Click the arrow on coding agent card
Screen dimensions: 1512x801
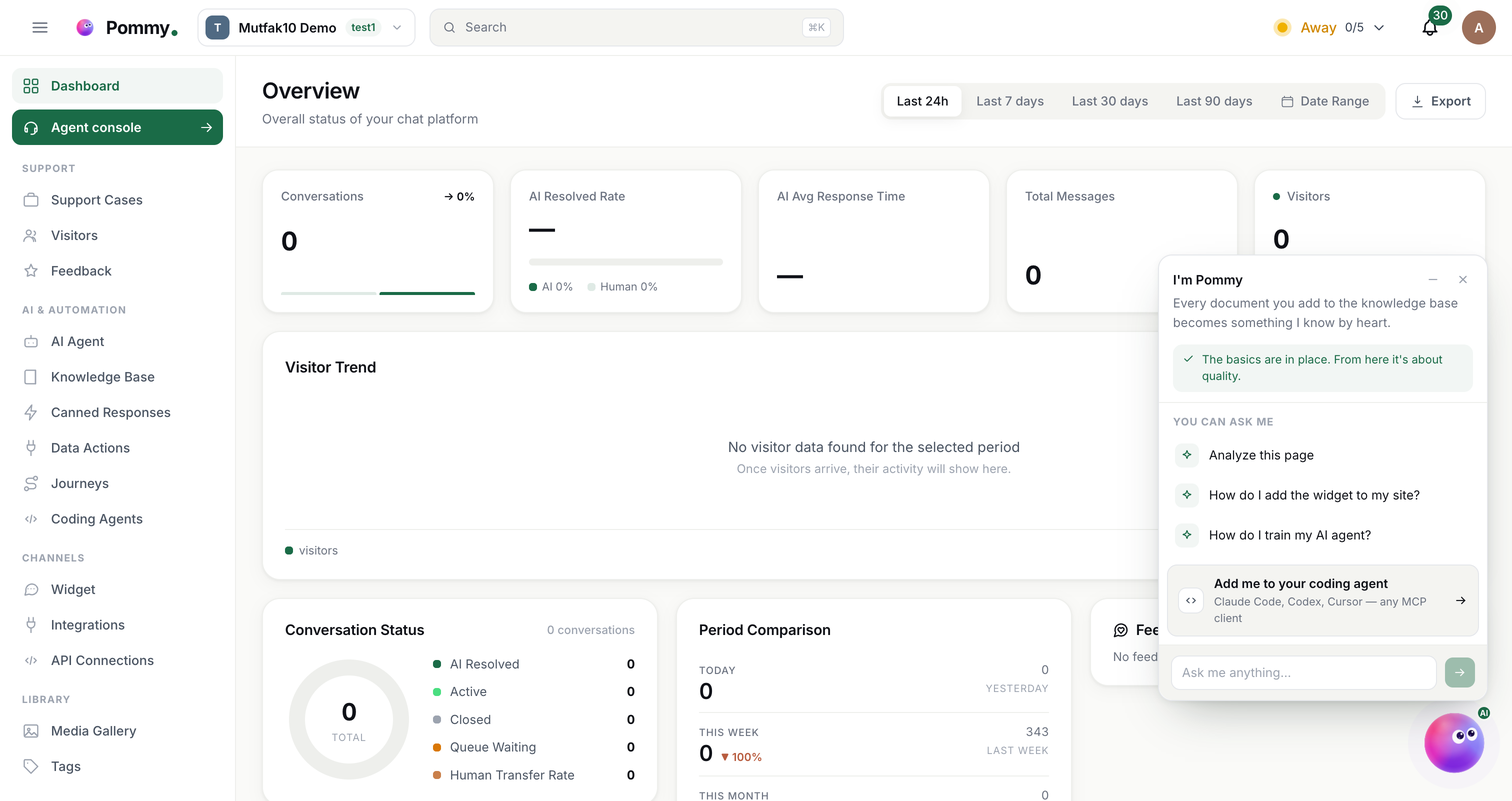point(1461,601)
